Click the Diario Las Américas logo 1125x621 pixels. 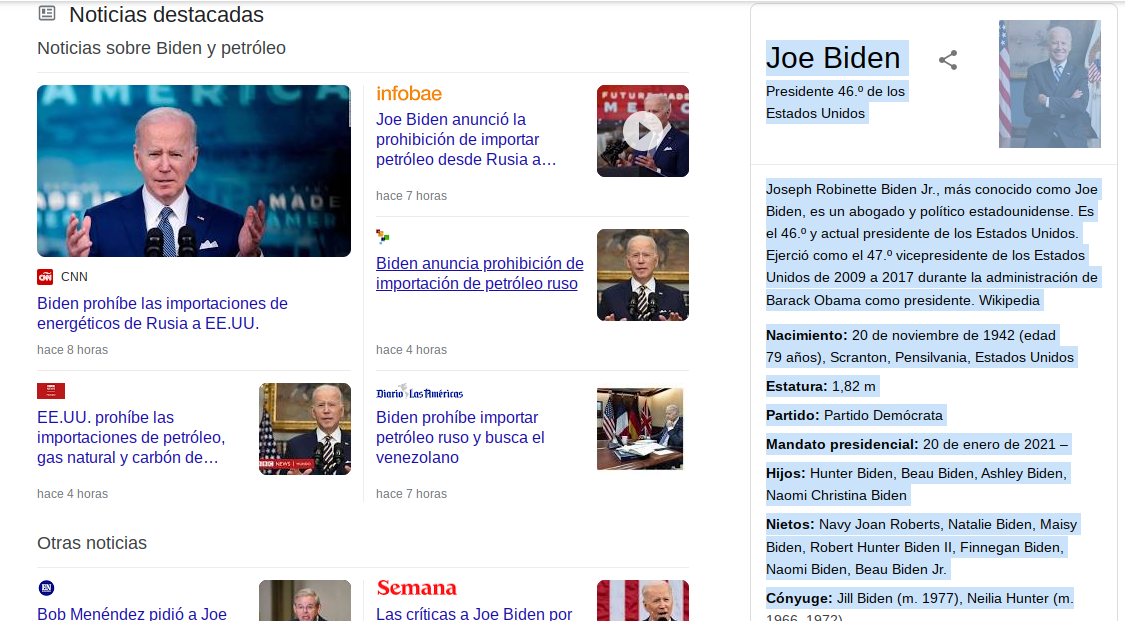click(x=420, y=392)
